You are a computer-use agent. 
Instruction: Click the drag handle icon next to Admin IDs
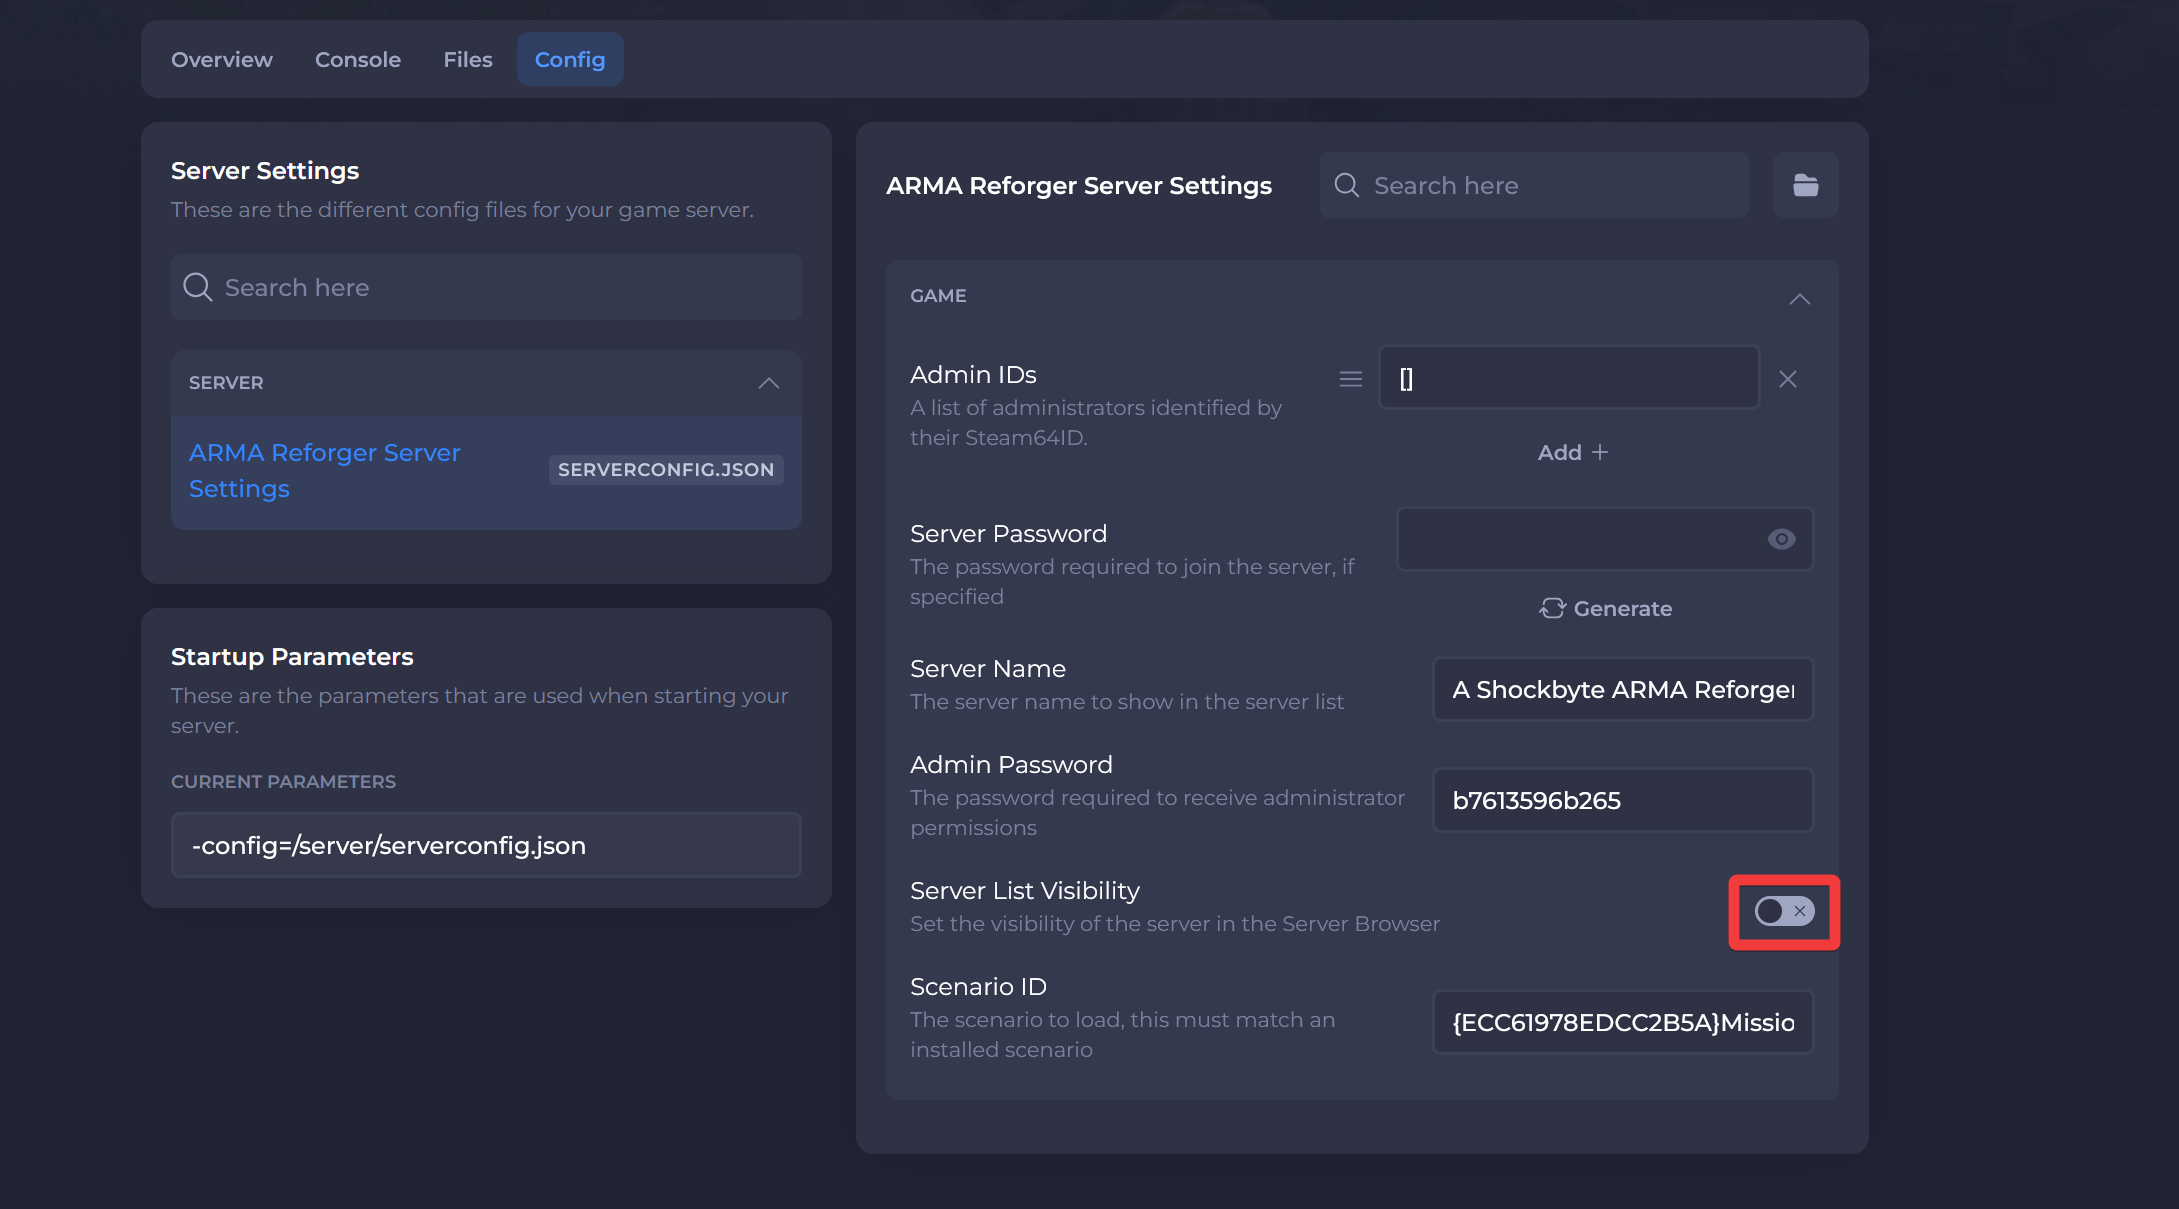(1350, 379)
